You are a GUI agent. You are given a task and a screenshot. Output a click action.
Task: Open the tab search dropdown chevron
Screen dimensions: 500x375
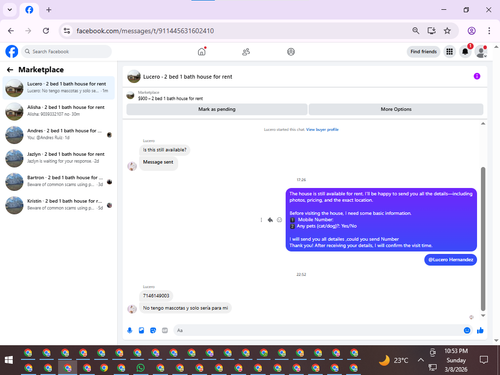pos(10,10)
